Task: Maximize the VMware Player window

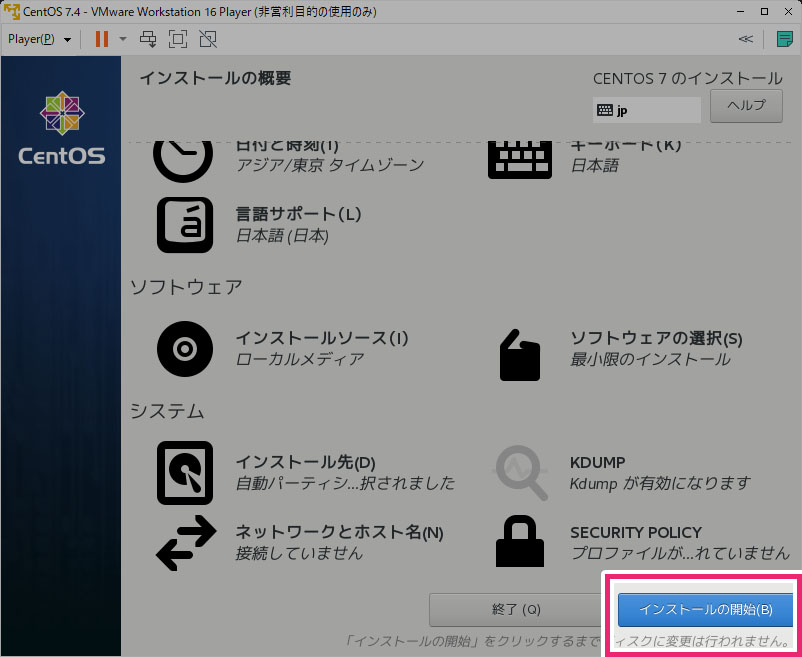Action: click(x=764, y=11)
